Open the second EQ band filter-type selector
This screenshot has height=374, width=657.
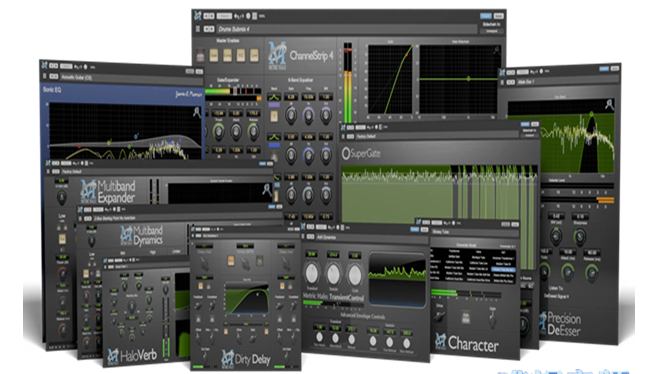[274, 137]
